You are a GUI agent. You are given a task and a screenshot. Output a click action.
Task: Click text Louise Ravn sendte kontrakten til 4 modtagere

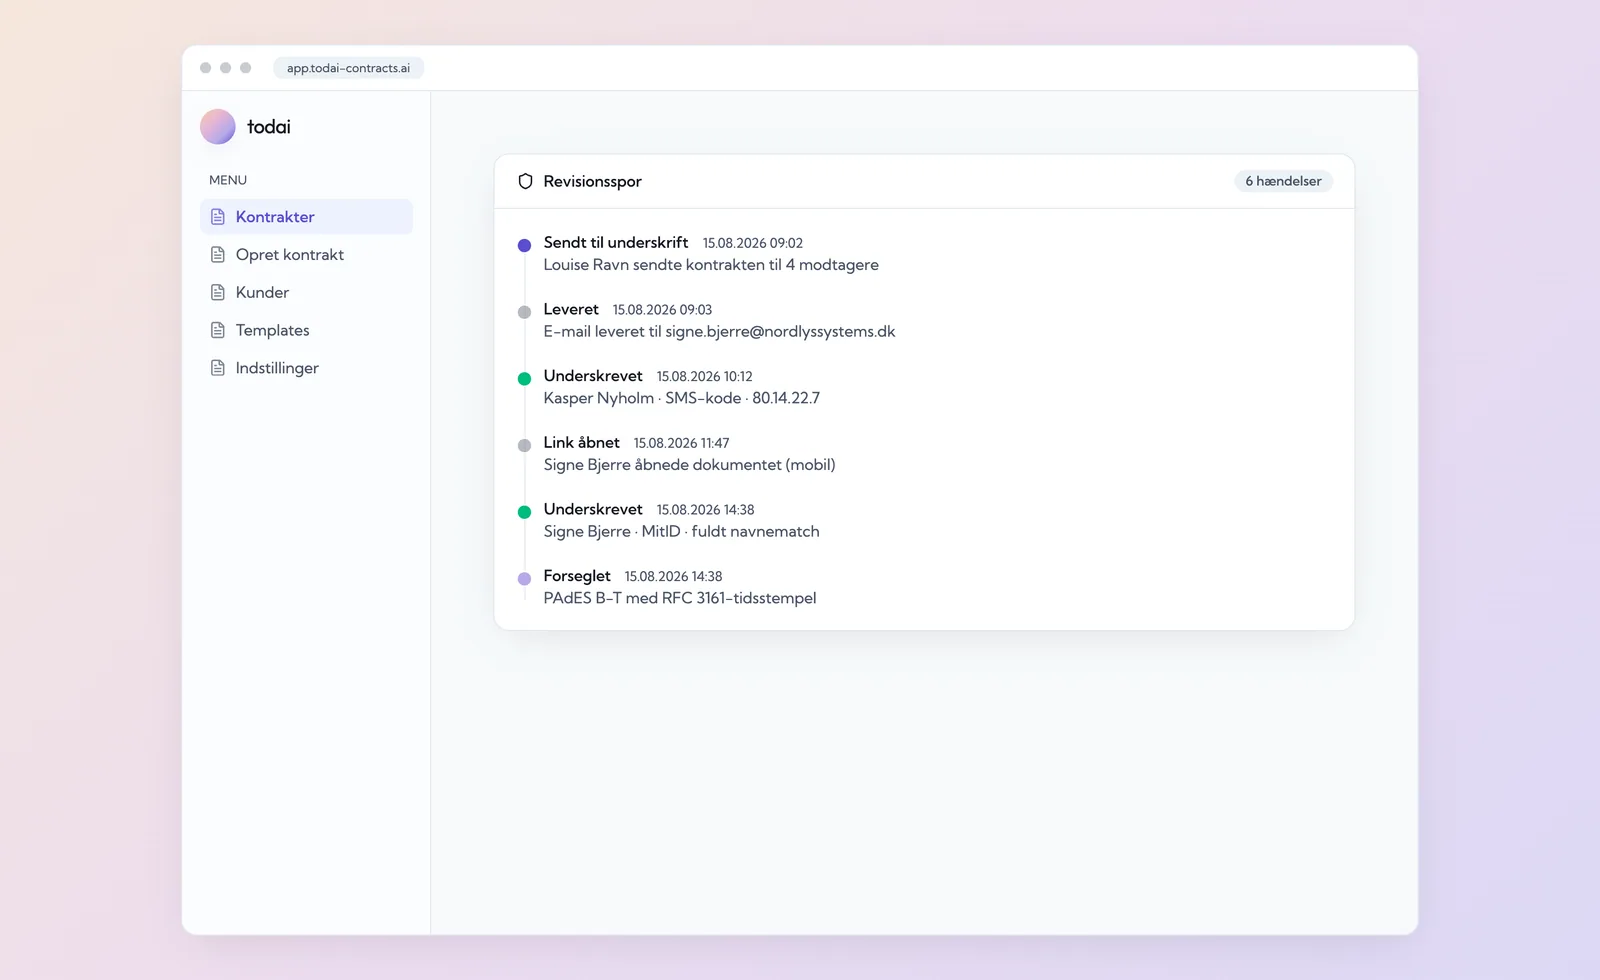(x=711, y=265)
